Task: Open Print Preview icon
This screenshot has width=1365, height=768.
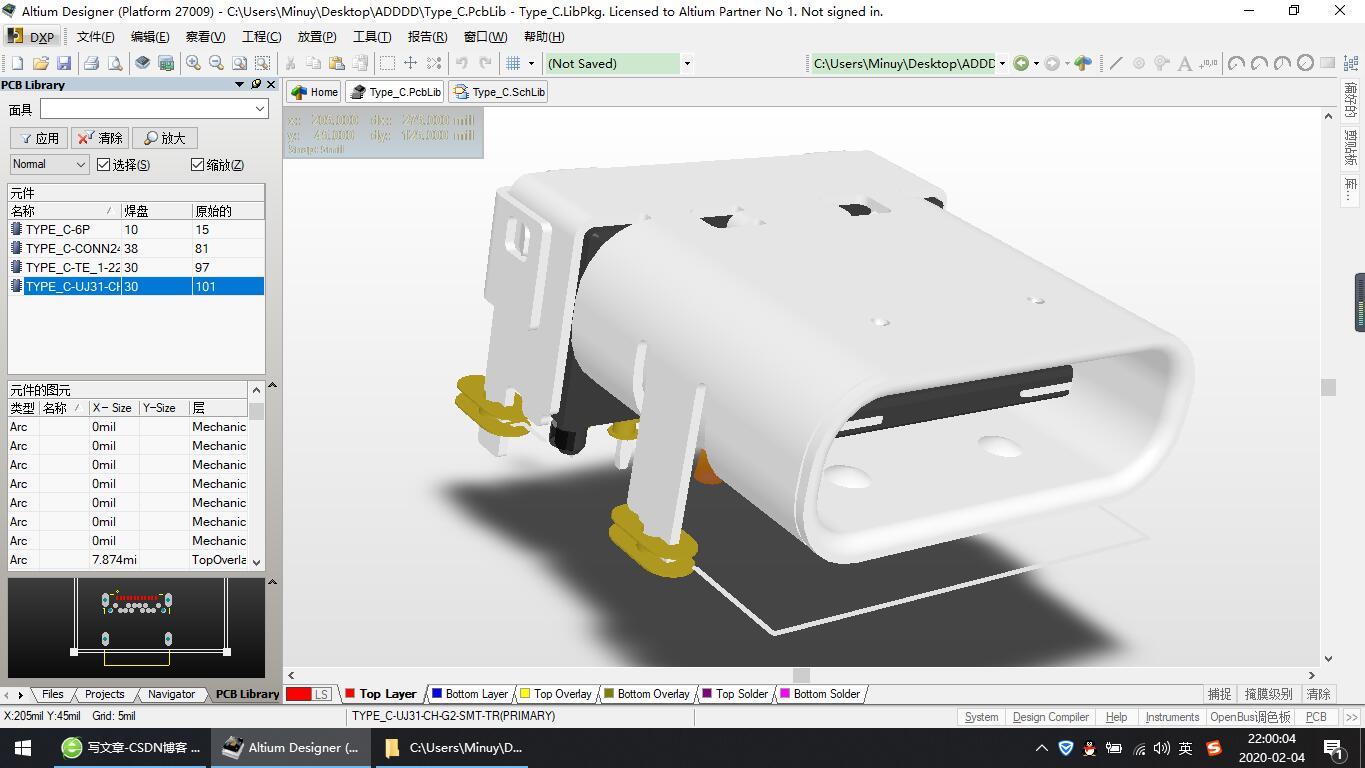Action: tap(115, 63)
